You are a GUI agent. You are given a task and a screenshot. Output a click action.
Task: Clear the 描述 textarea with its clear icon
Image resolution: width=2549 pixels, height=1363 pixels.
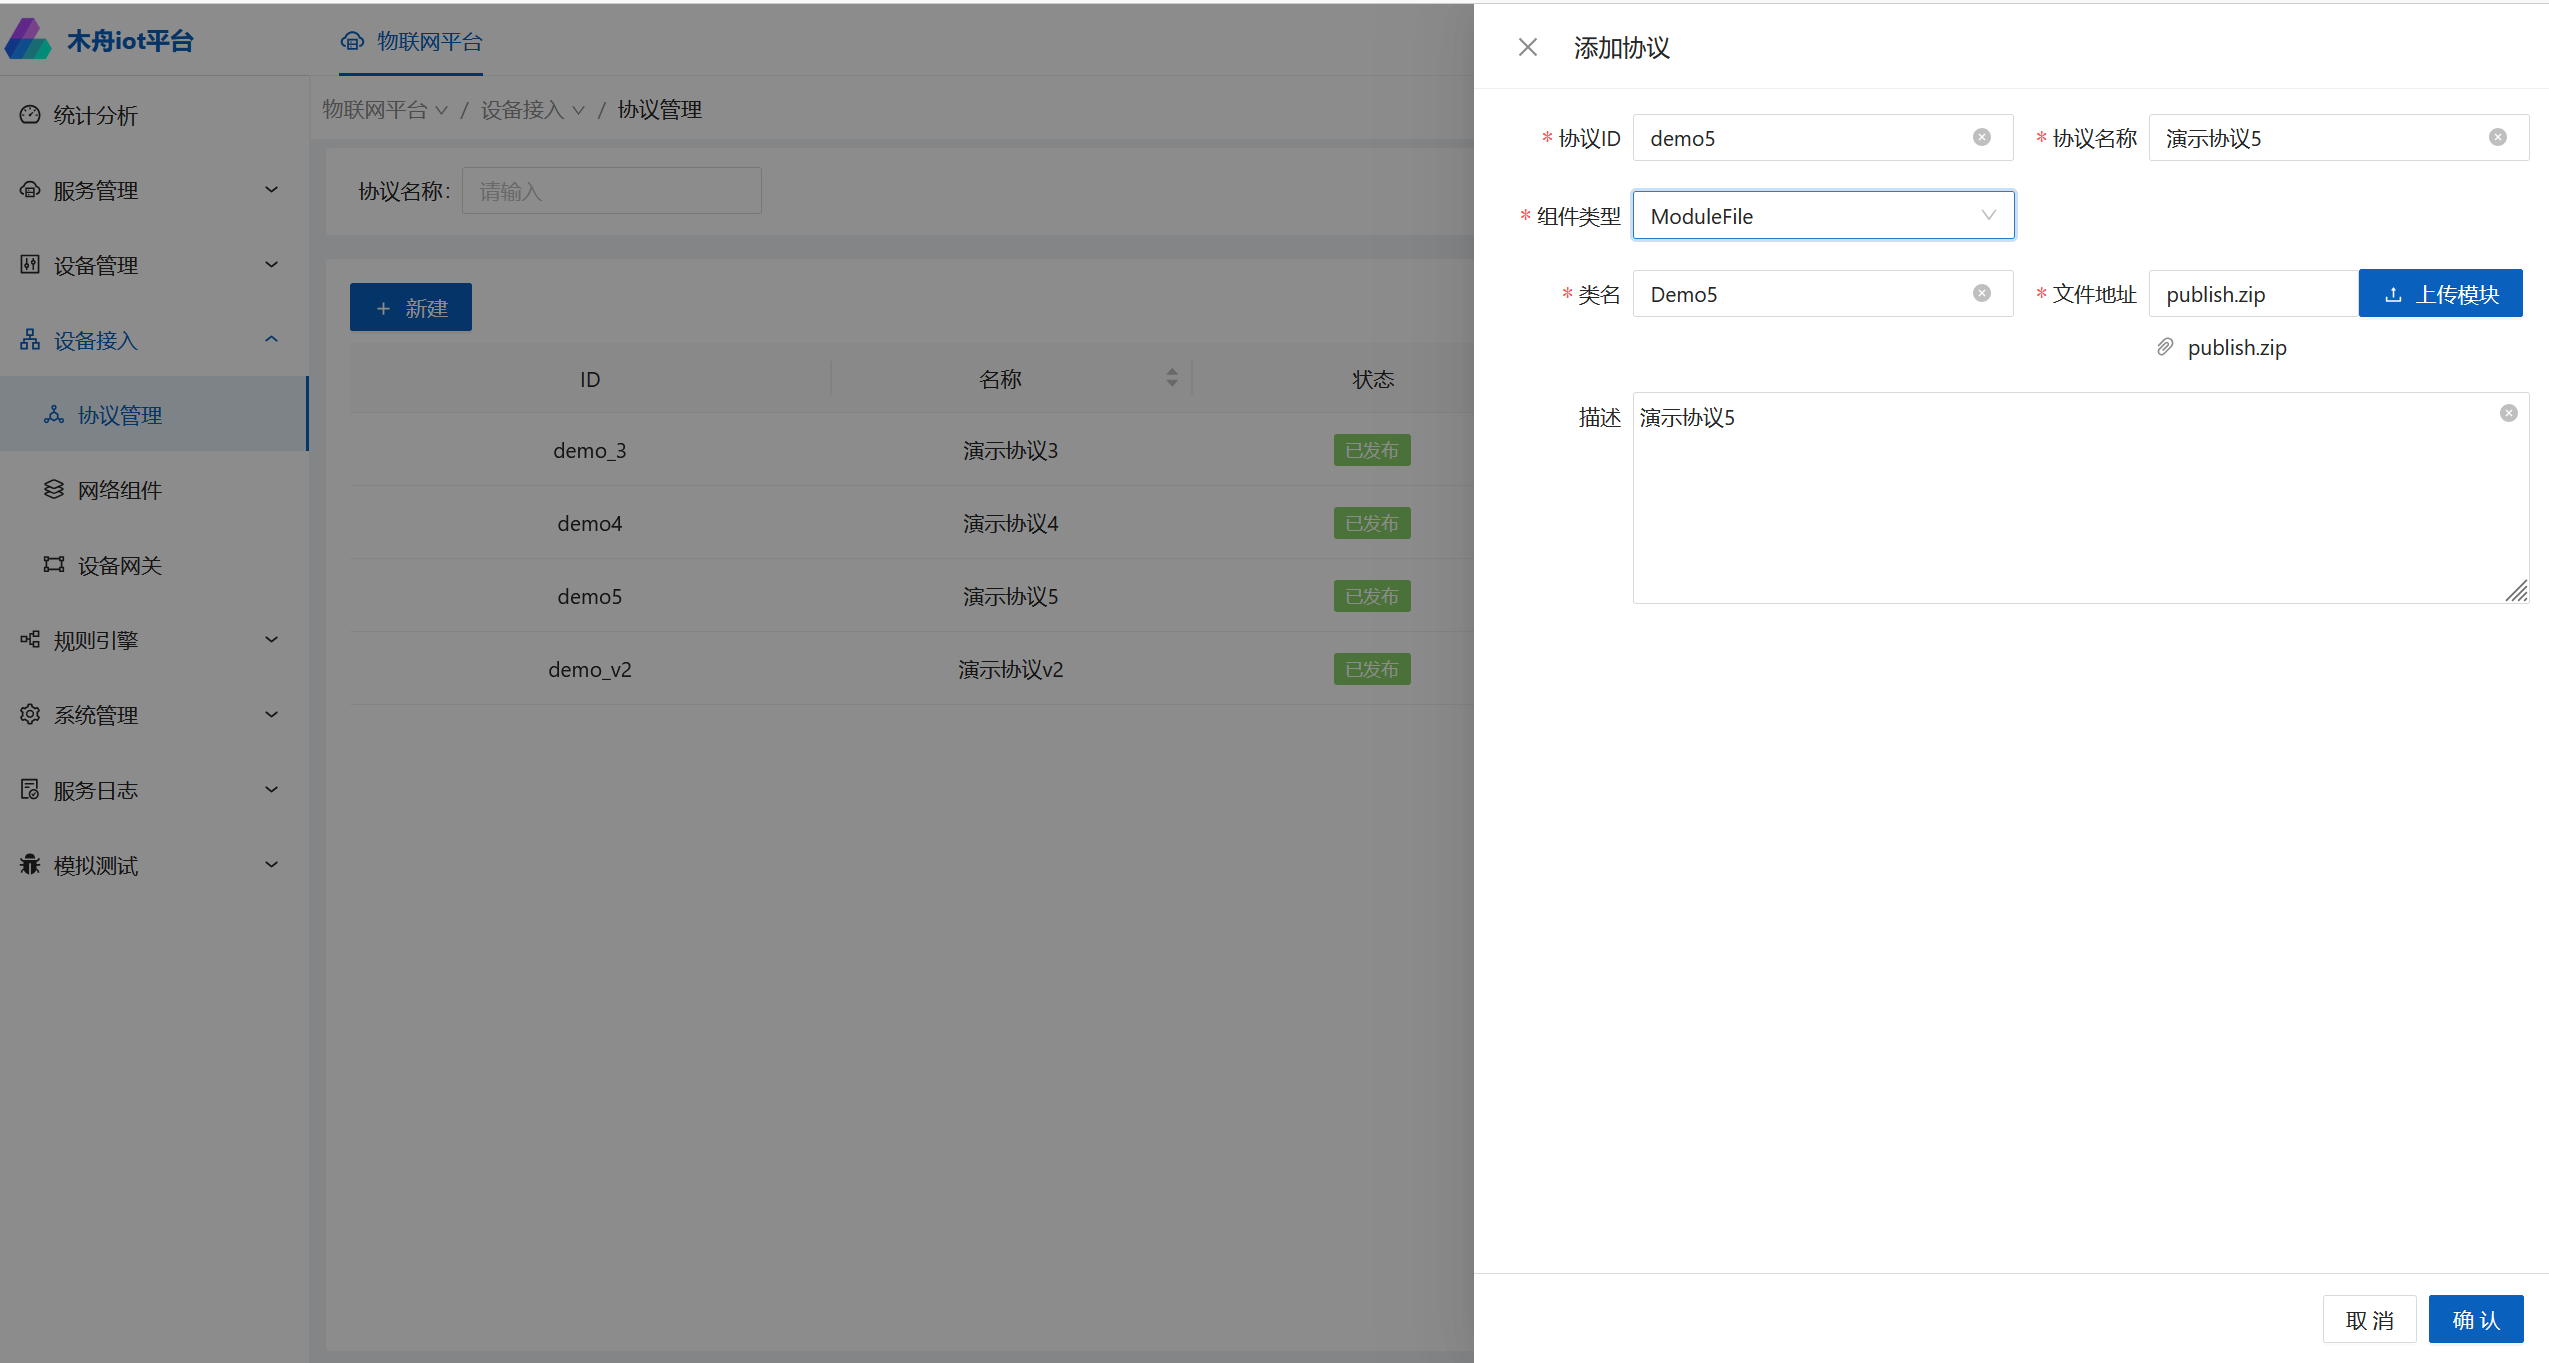(2508, 414)
